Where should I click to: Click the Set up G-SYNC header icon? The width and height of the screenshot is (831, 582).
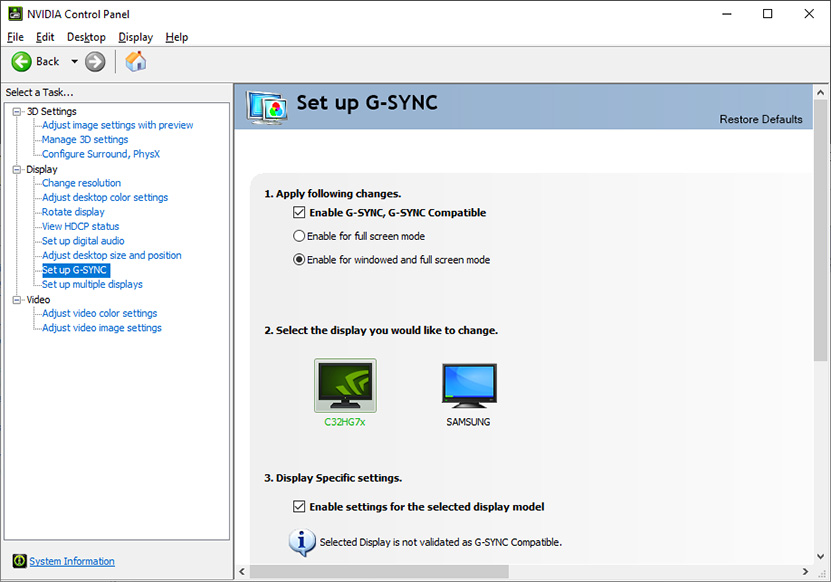point(267,108)
